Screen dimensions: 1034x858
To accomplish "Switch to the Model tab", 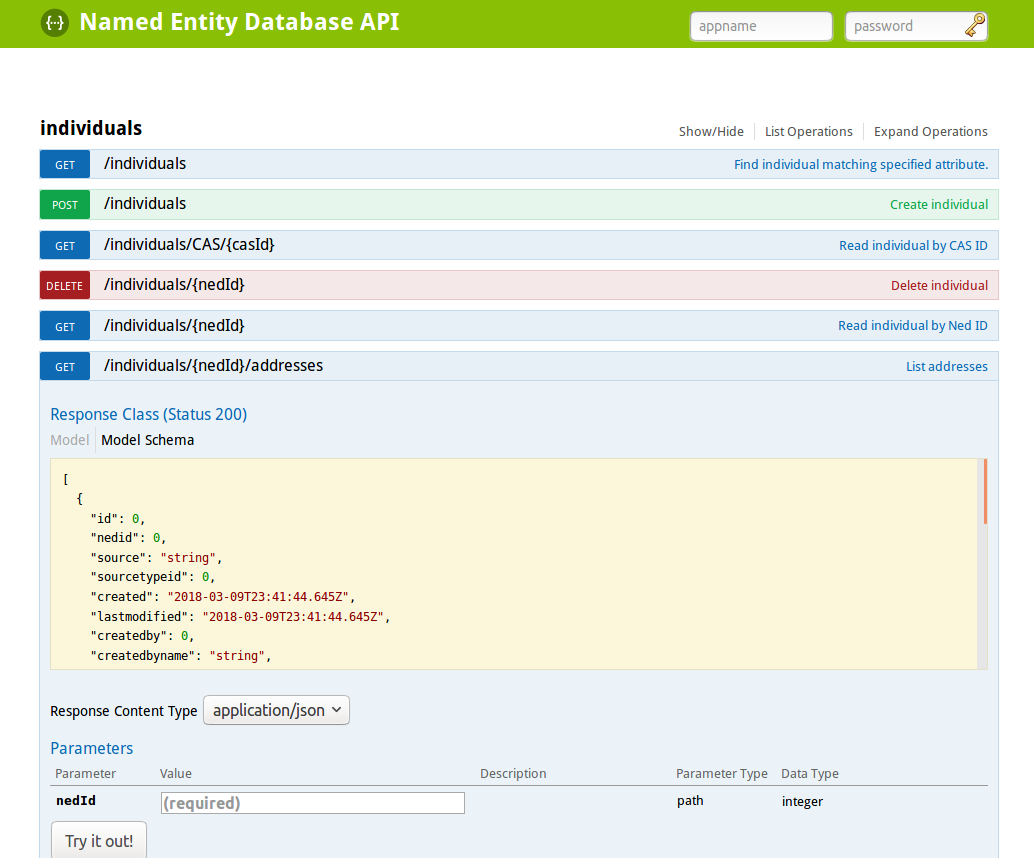I will click(x=69, y=440).
